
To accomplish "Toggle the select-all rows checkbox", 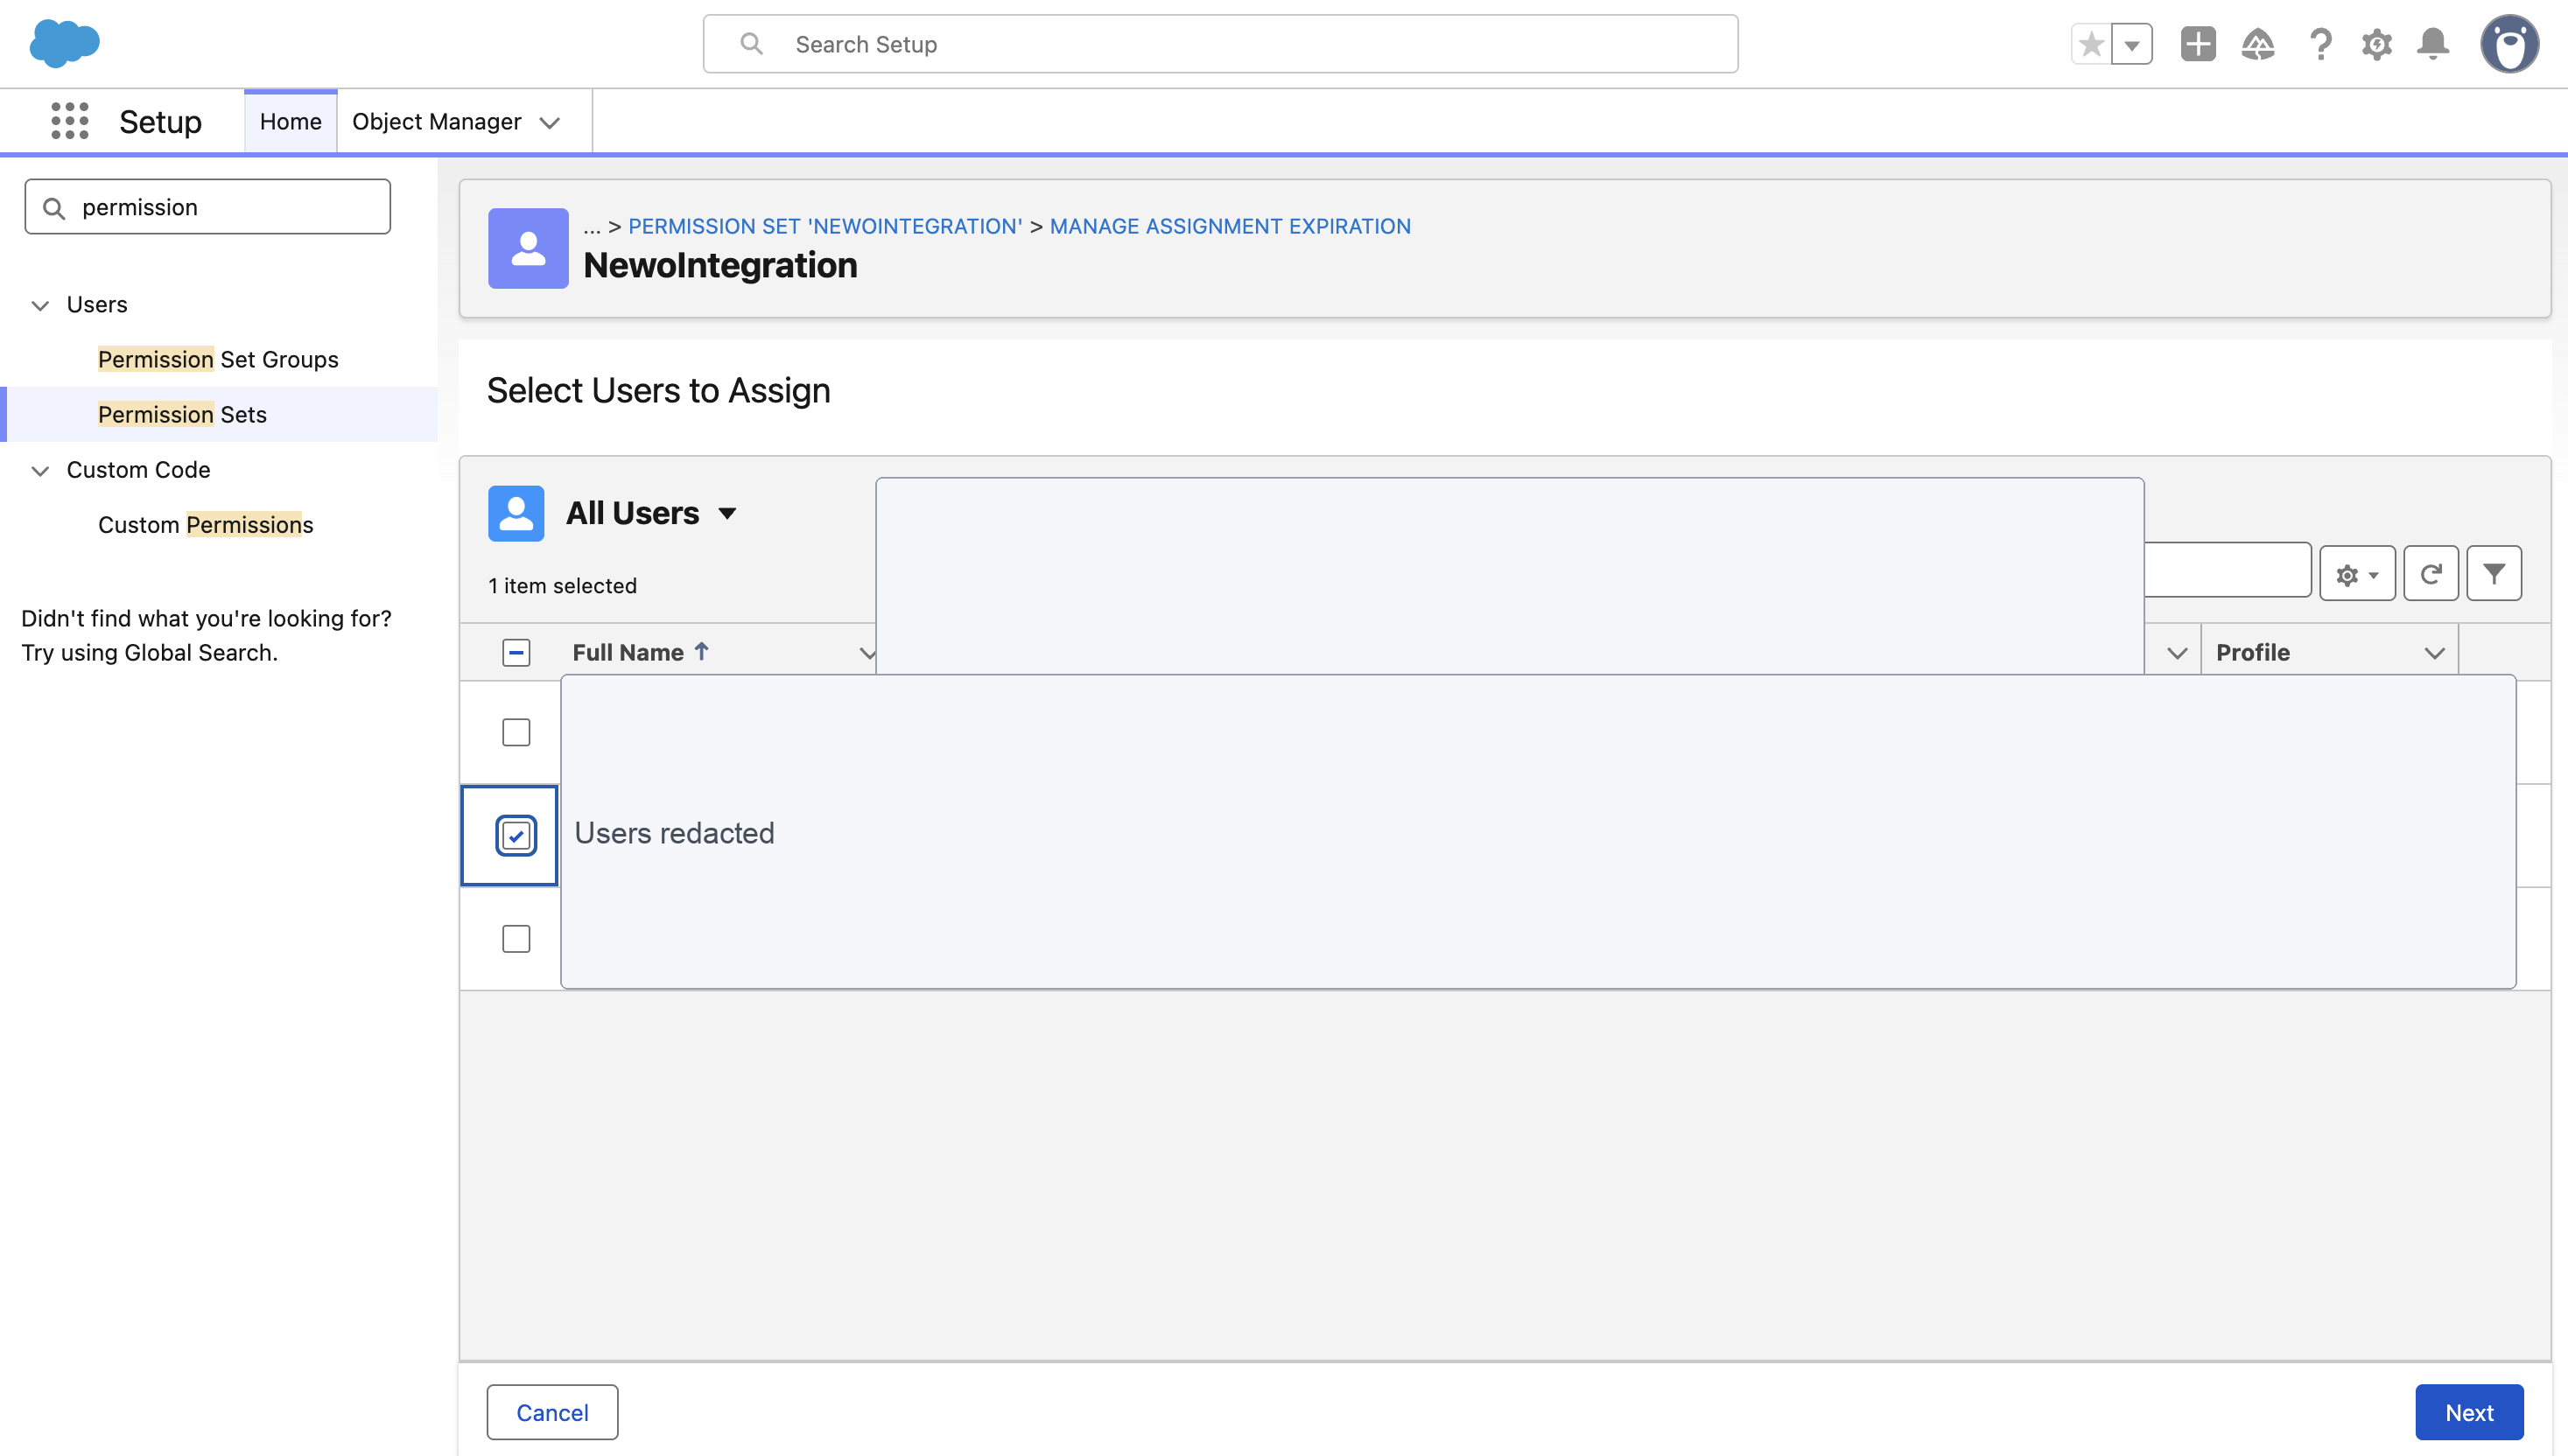I will pyautogui.click(x=516, y=653).
